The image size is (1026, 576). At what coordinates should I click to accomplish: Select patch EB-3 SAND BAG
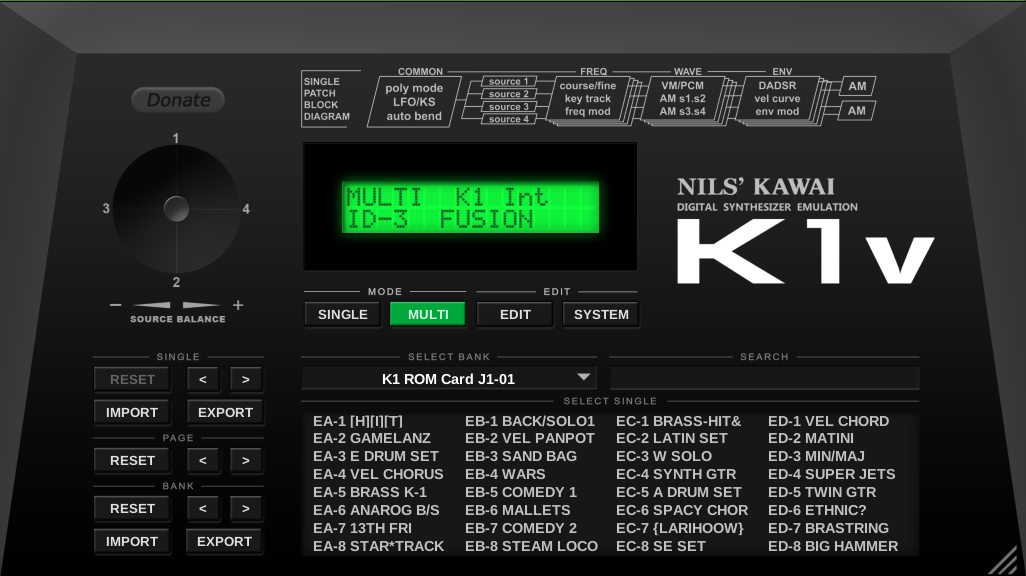pos(521,456)
